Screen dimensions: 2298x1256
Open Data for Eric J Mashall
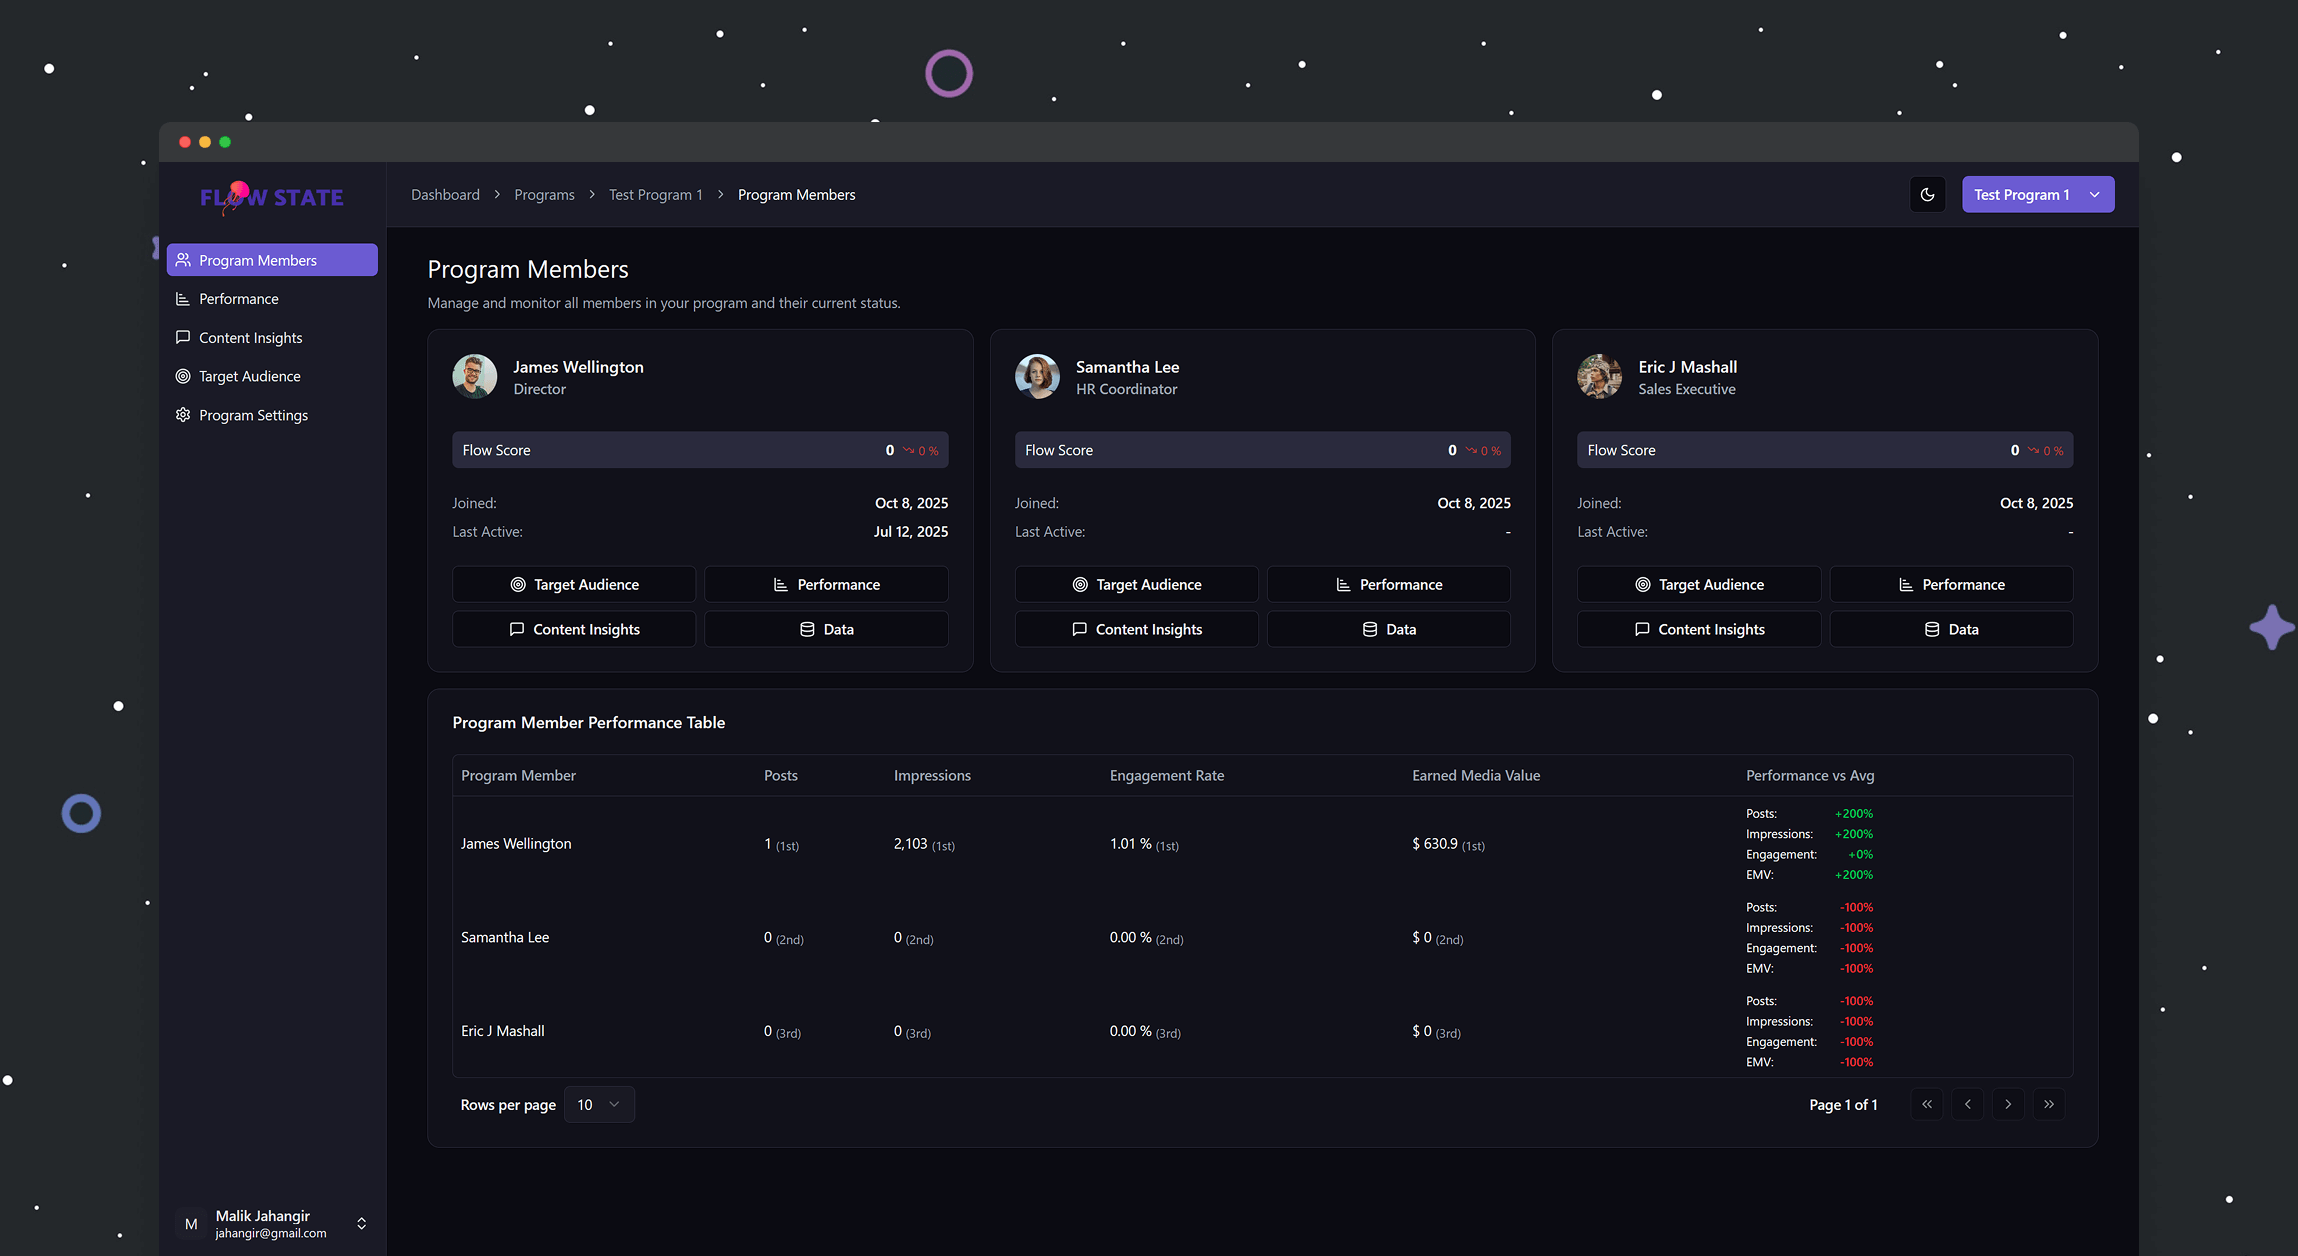[x=1951, y=628]
